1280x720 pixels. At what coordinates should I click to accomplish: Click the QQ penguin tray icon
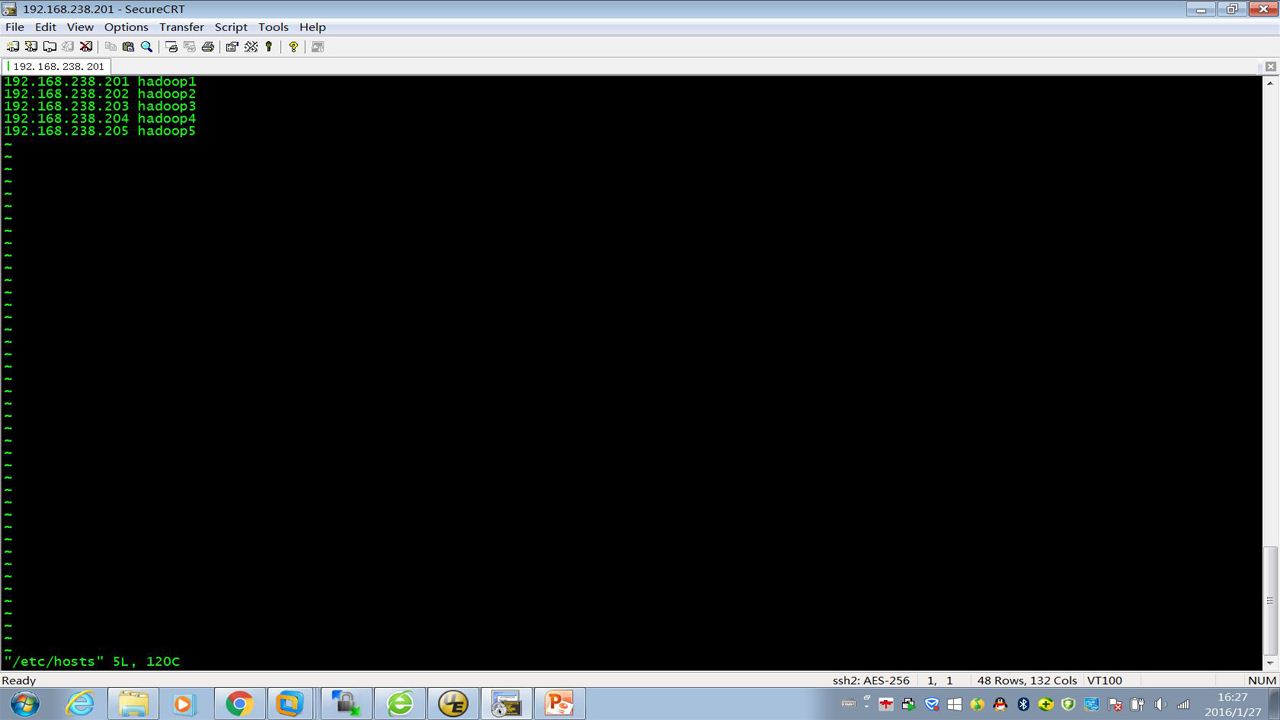click(x=1000, y=704)
